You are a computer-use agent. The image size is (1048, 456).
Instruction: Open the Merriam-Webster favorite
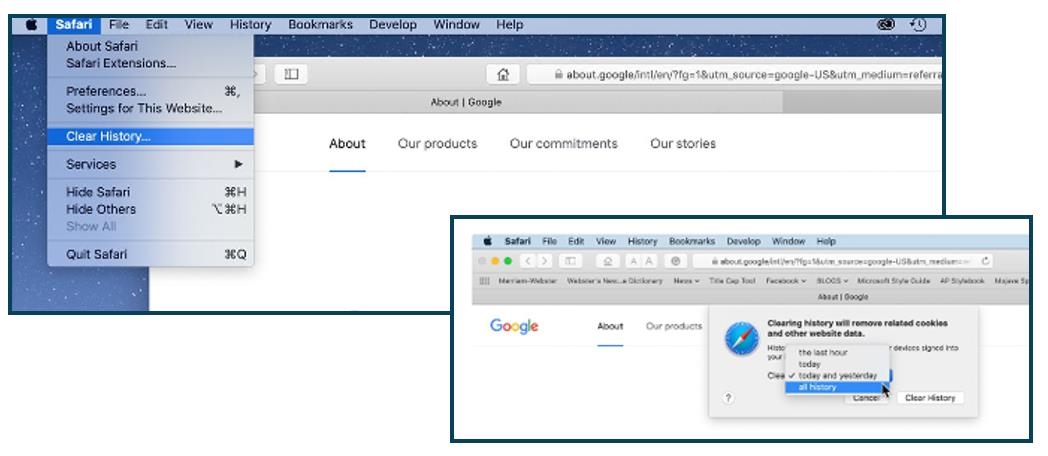[527, 281]
